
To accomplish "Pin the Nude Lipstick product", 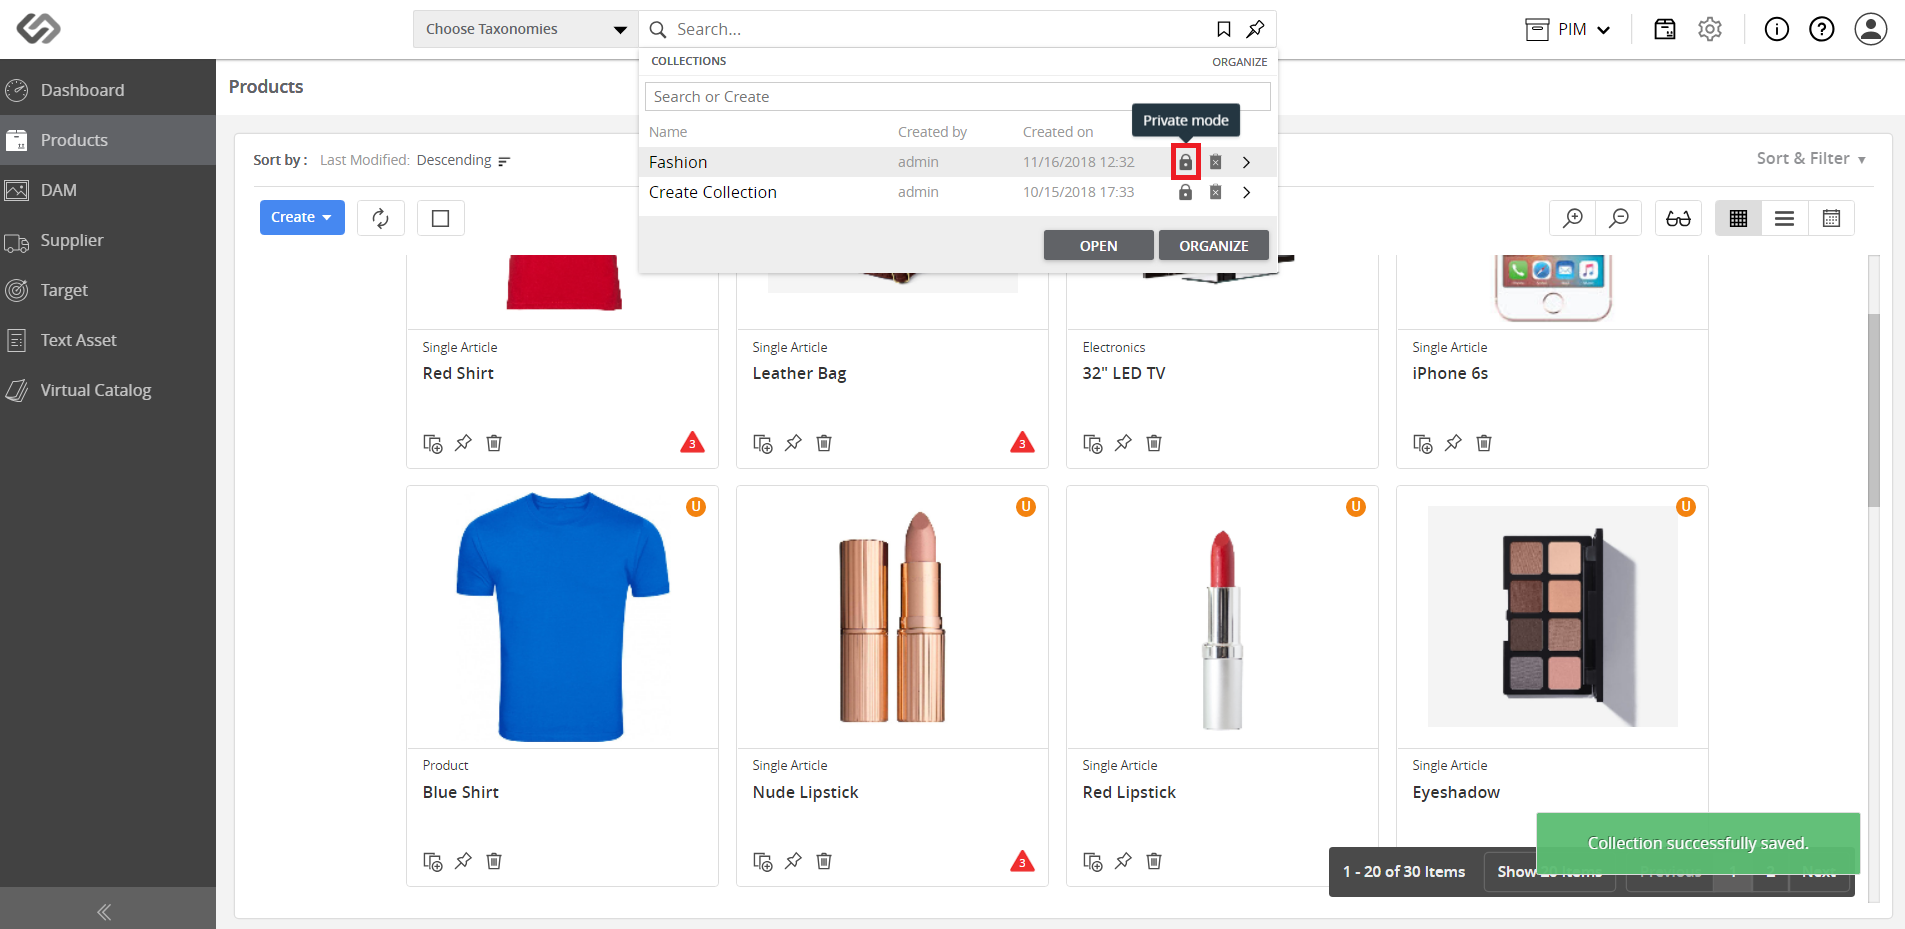I will click(x=793, y=860).
